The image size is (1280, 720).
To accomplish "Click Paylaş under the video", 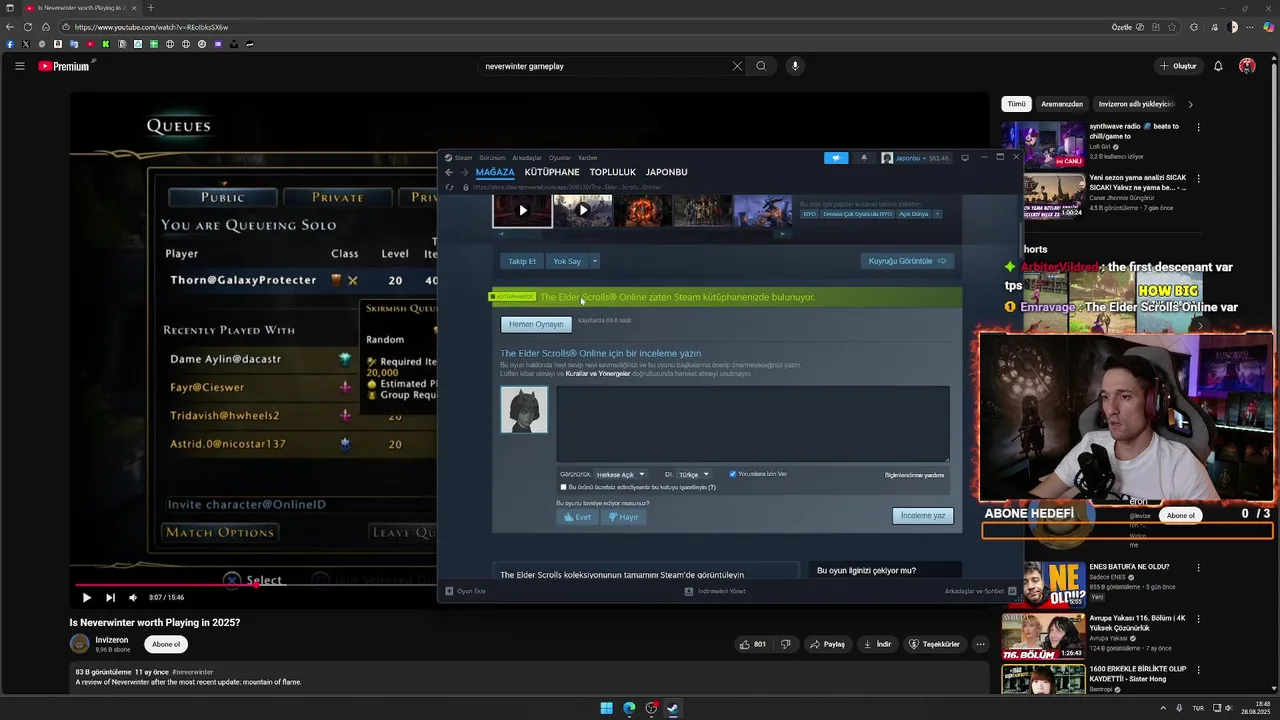I will click(x=827, y=644).
